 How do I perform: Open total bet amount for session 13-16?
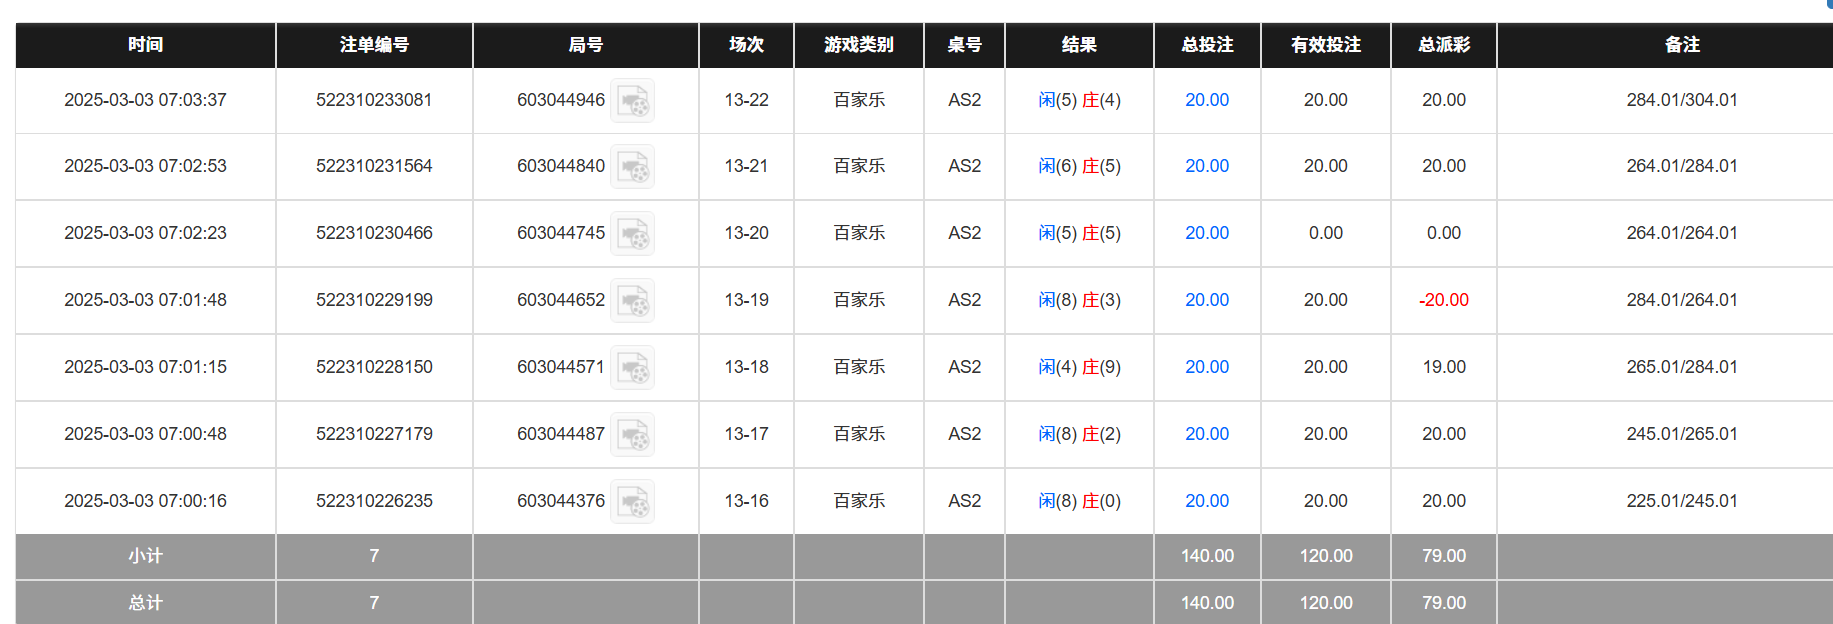click(1206, 501)
